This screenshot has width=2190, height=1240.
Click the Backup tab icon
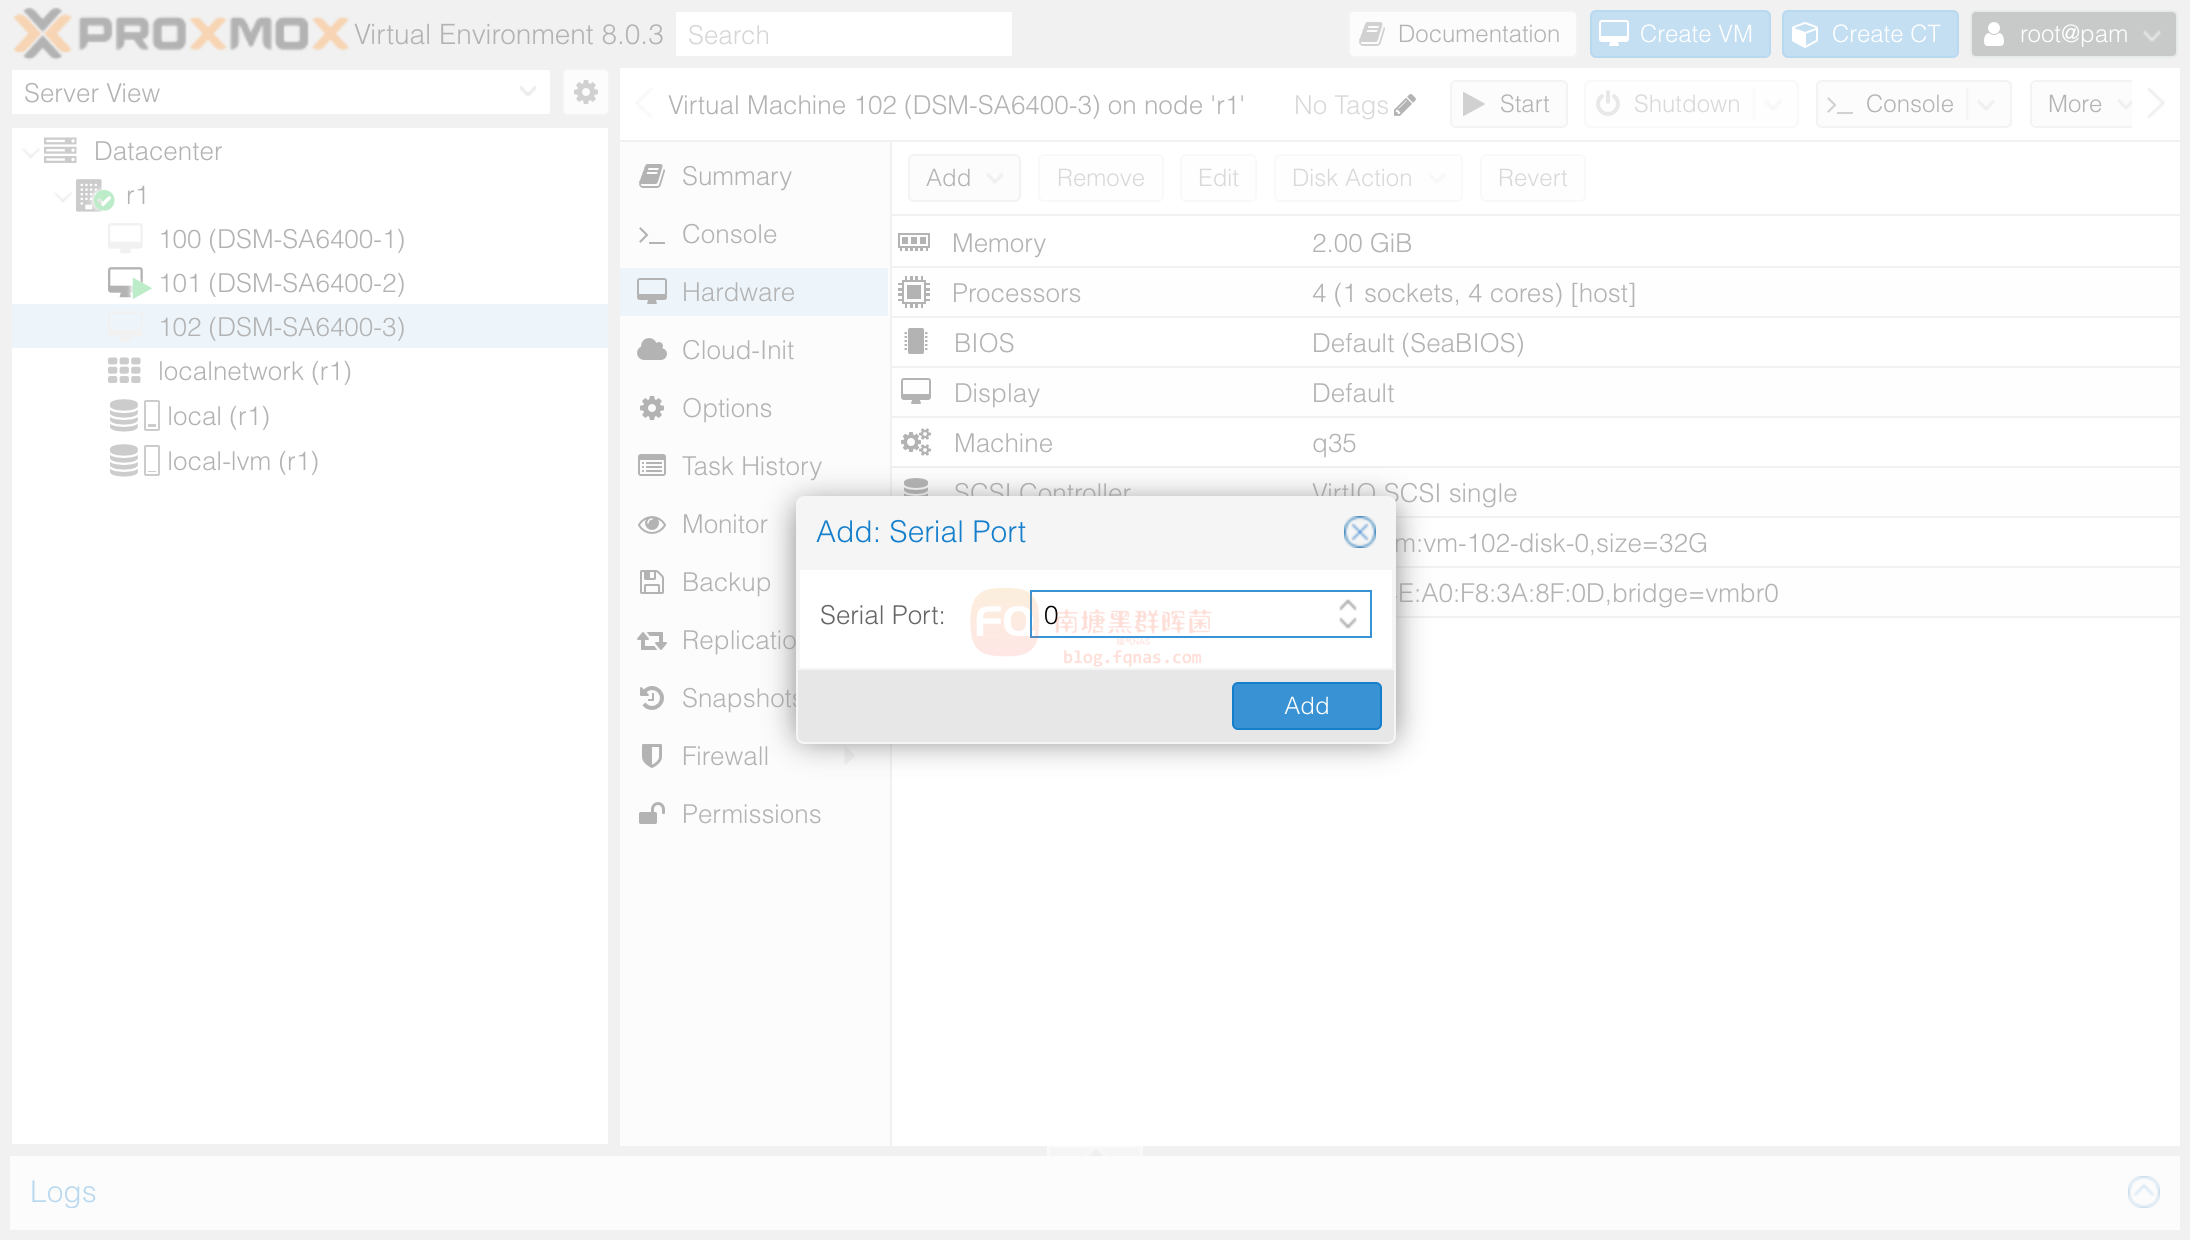653,581
